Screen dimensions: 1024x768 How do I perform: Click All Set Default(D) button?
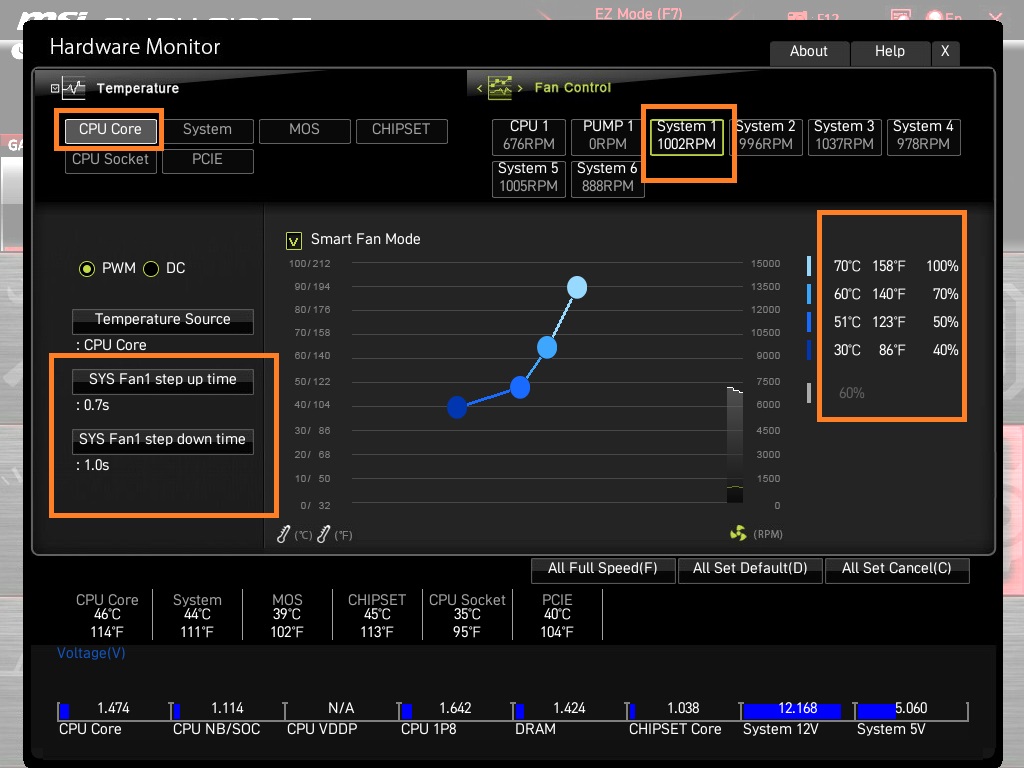(750, 569)
